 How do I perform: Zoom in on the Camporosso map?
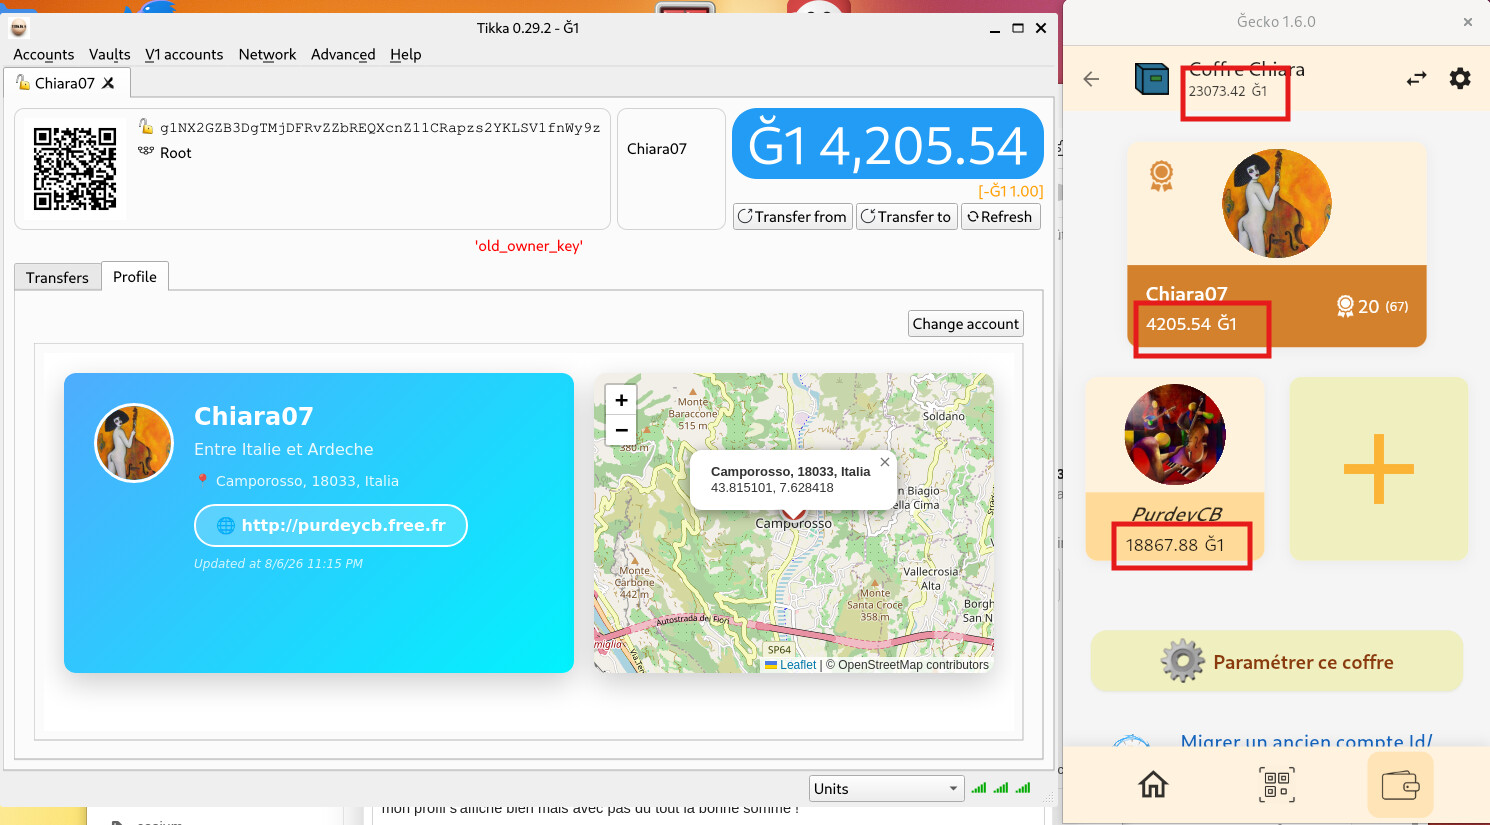(x=621, y=400)
